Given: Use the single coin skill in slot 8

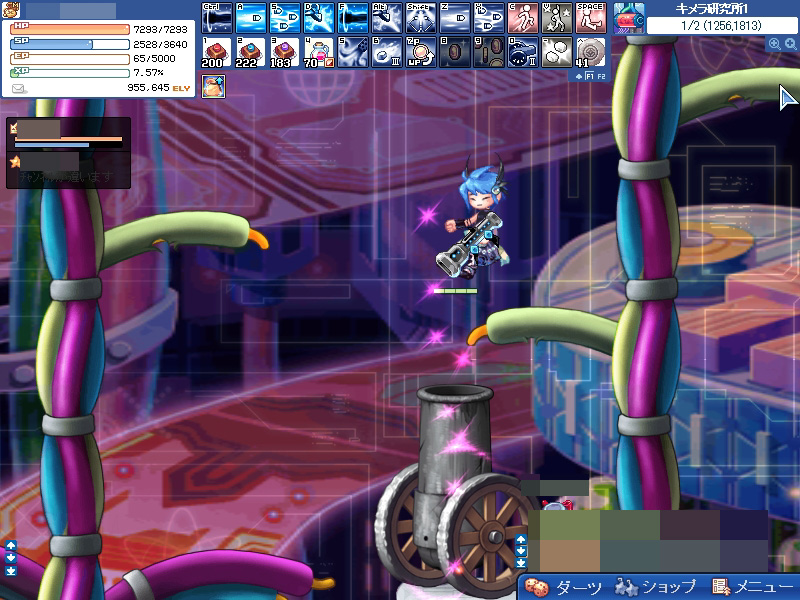Looking at the screenshot, I should [x=455, y=52].
